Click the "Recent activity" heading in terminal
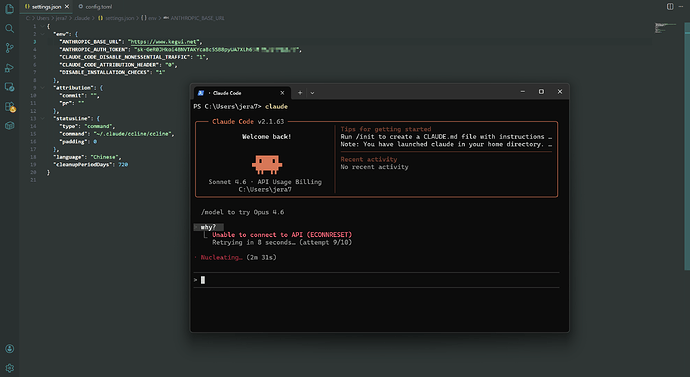The height and width of the screenshot is (377, 690). pos(369,159)
